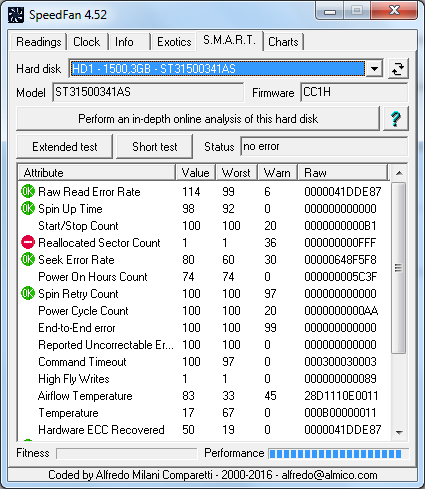Click the Firmware field CC1H
This screenshot has height=489, width=425.
(354, 92)
